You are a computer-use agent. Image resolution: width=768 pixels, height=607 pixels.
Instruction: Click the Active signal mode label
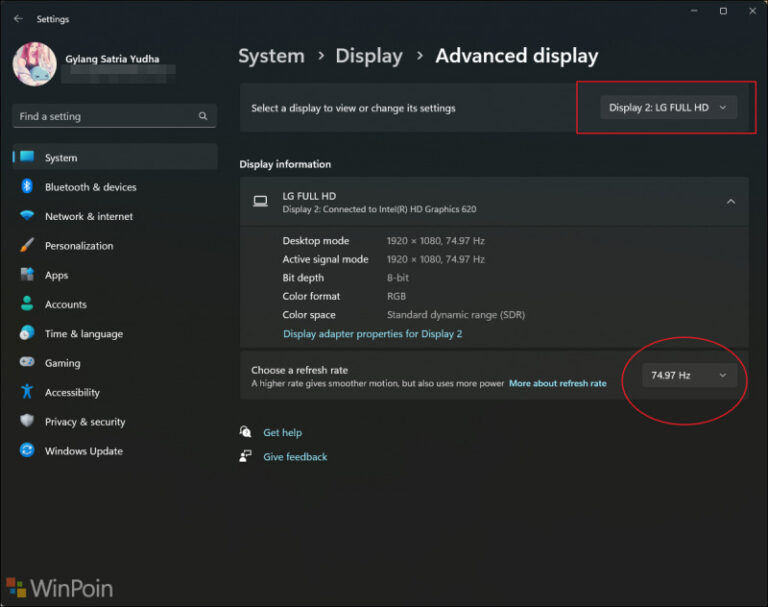(x=325, y=259)
